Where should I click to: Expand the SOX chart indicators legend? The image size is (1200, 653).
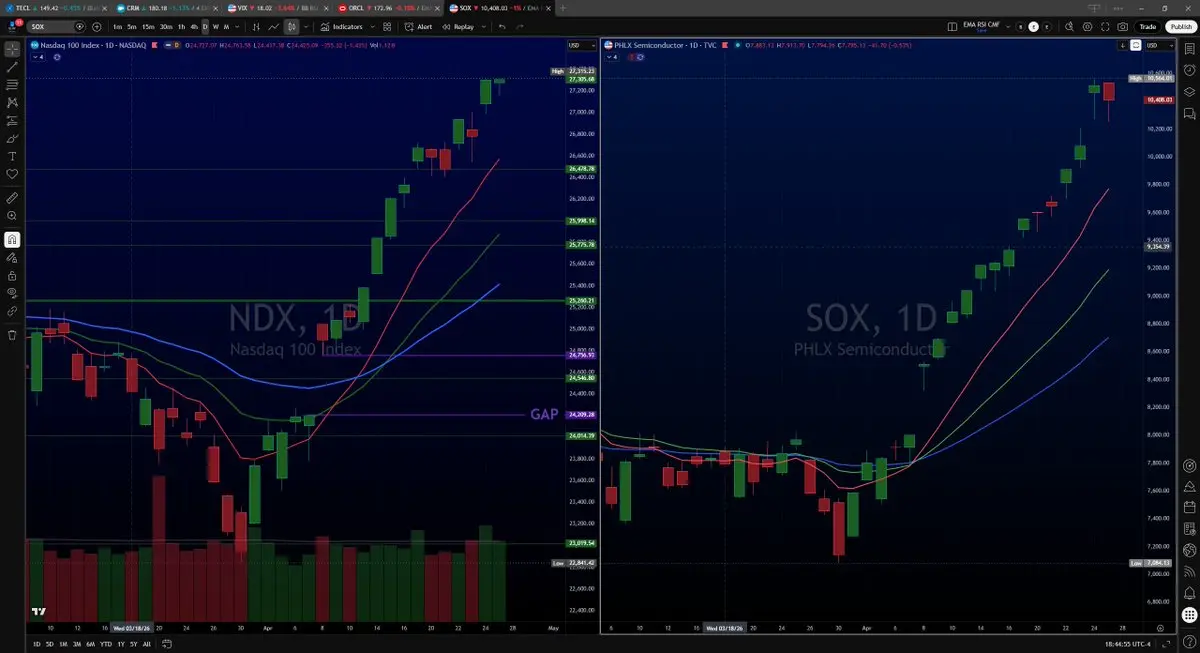pos(611,57)
